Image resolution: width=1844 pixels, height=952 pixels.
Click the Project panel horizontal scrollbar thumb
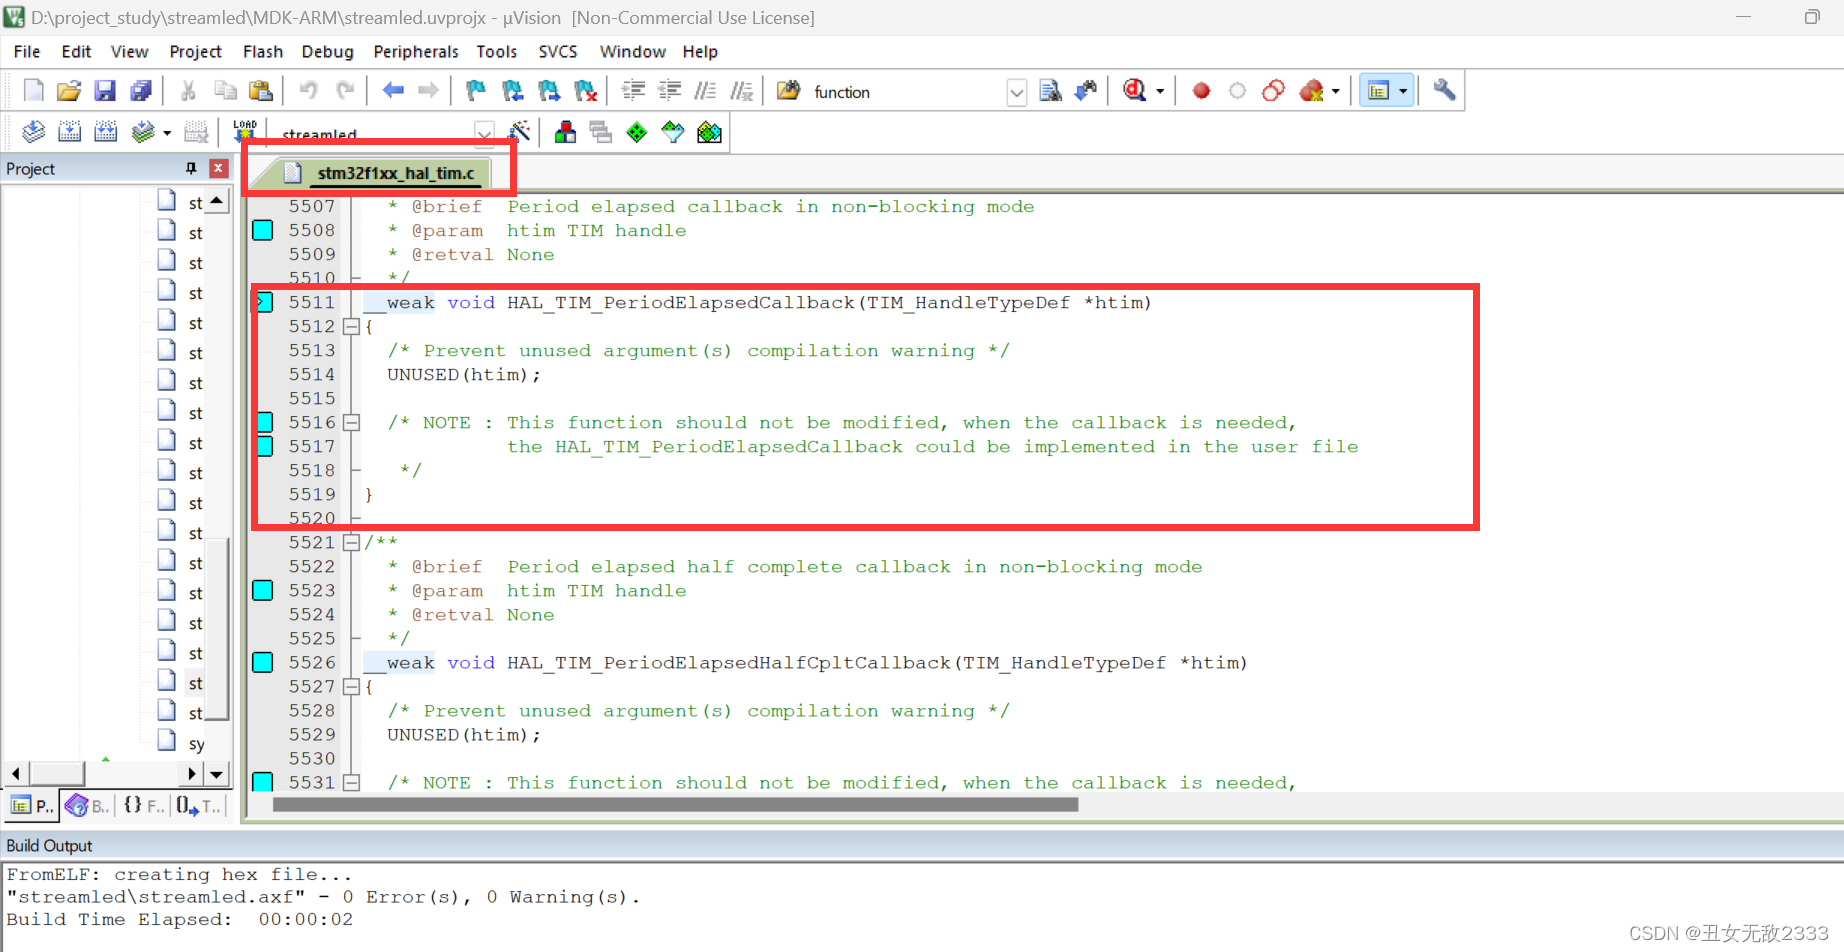click(x=58, y=774)
